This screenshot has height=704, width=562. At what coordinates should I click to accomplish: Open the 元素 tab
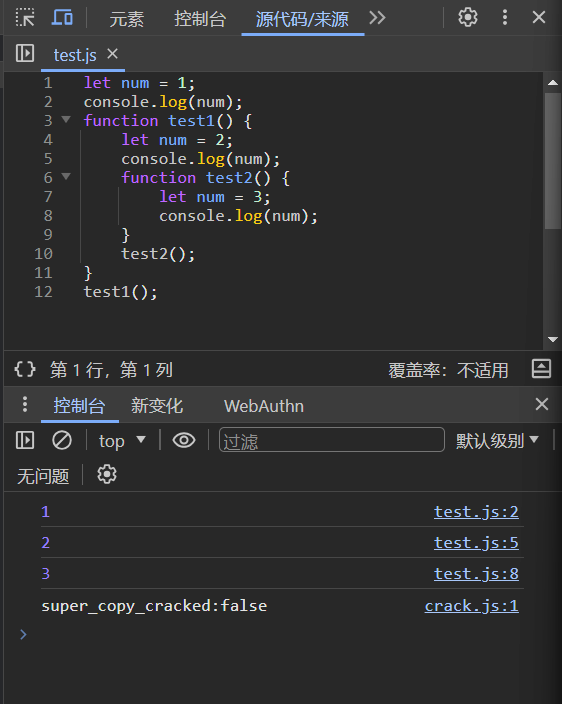click(127, 19)
